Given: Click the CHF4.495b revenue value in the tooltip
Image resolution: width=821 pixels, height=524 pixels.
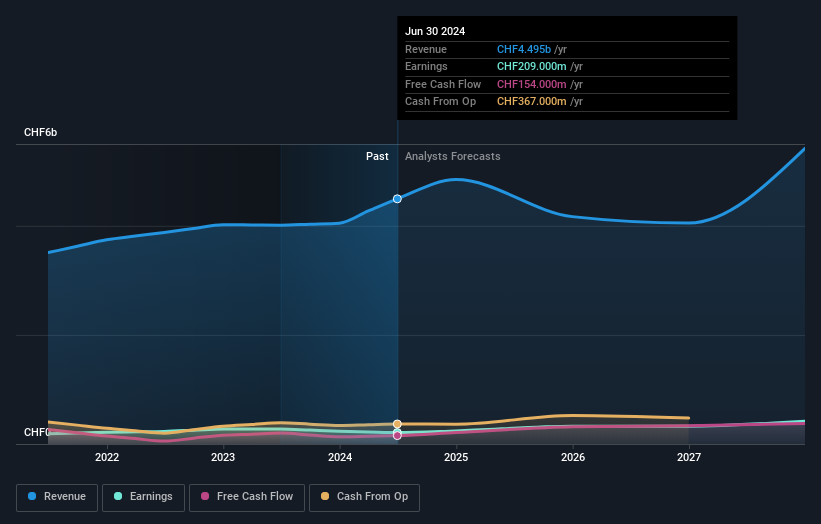Looking at the screenshot, I should [524, 49].
